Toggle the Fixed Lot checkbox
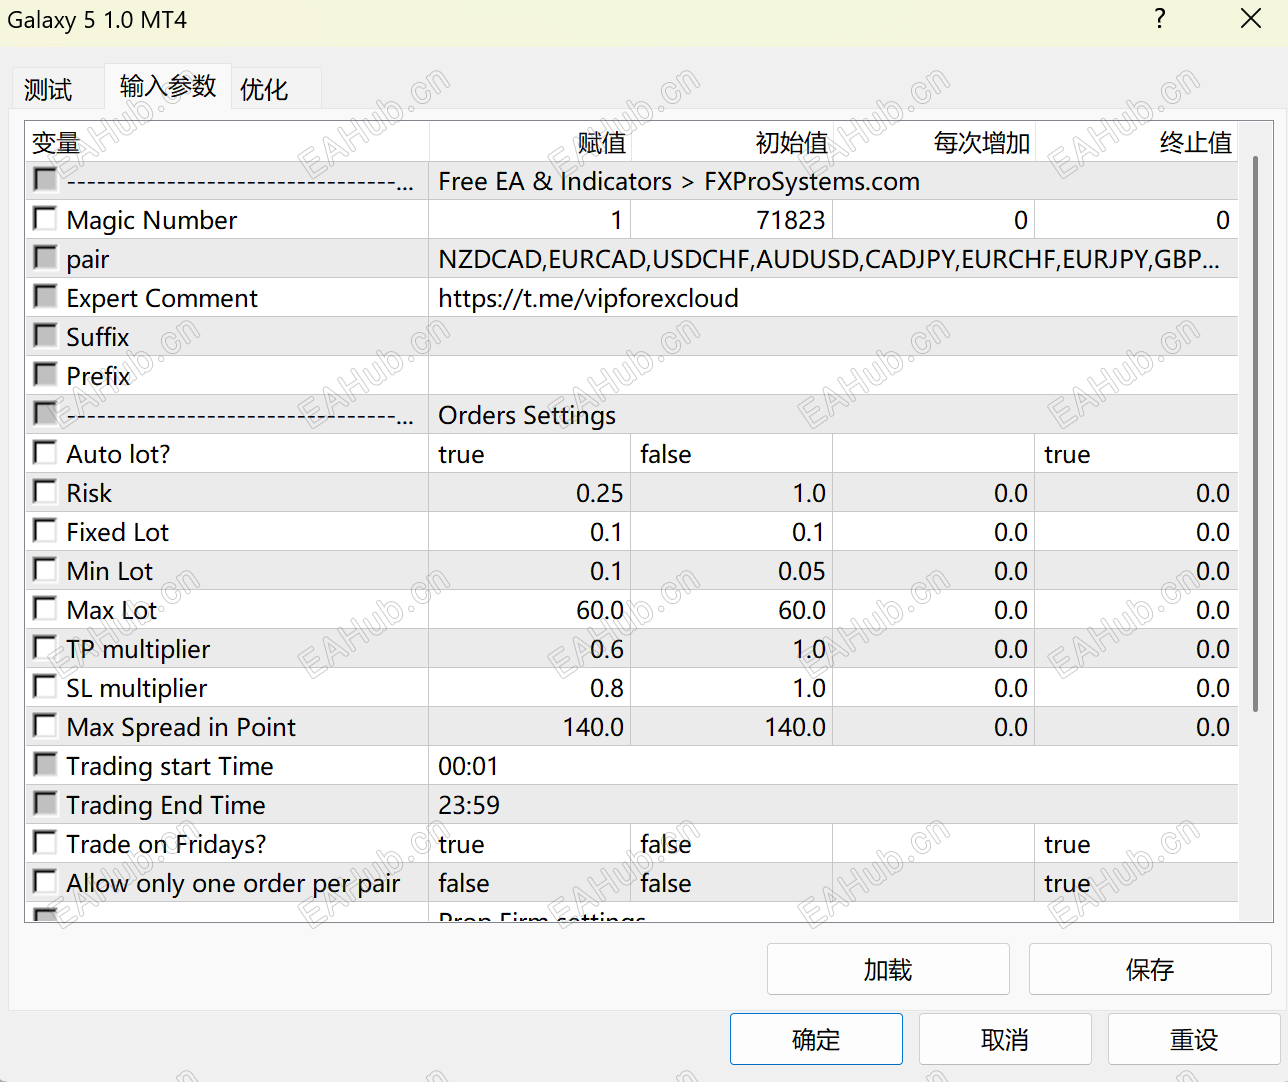This screenshot has width=1288, height=1082. click(45, 530)
